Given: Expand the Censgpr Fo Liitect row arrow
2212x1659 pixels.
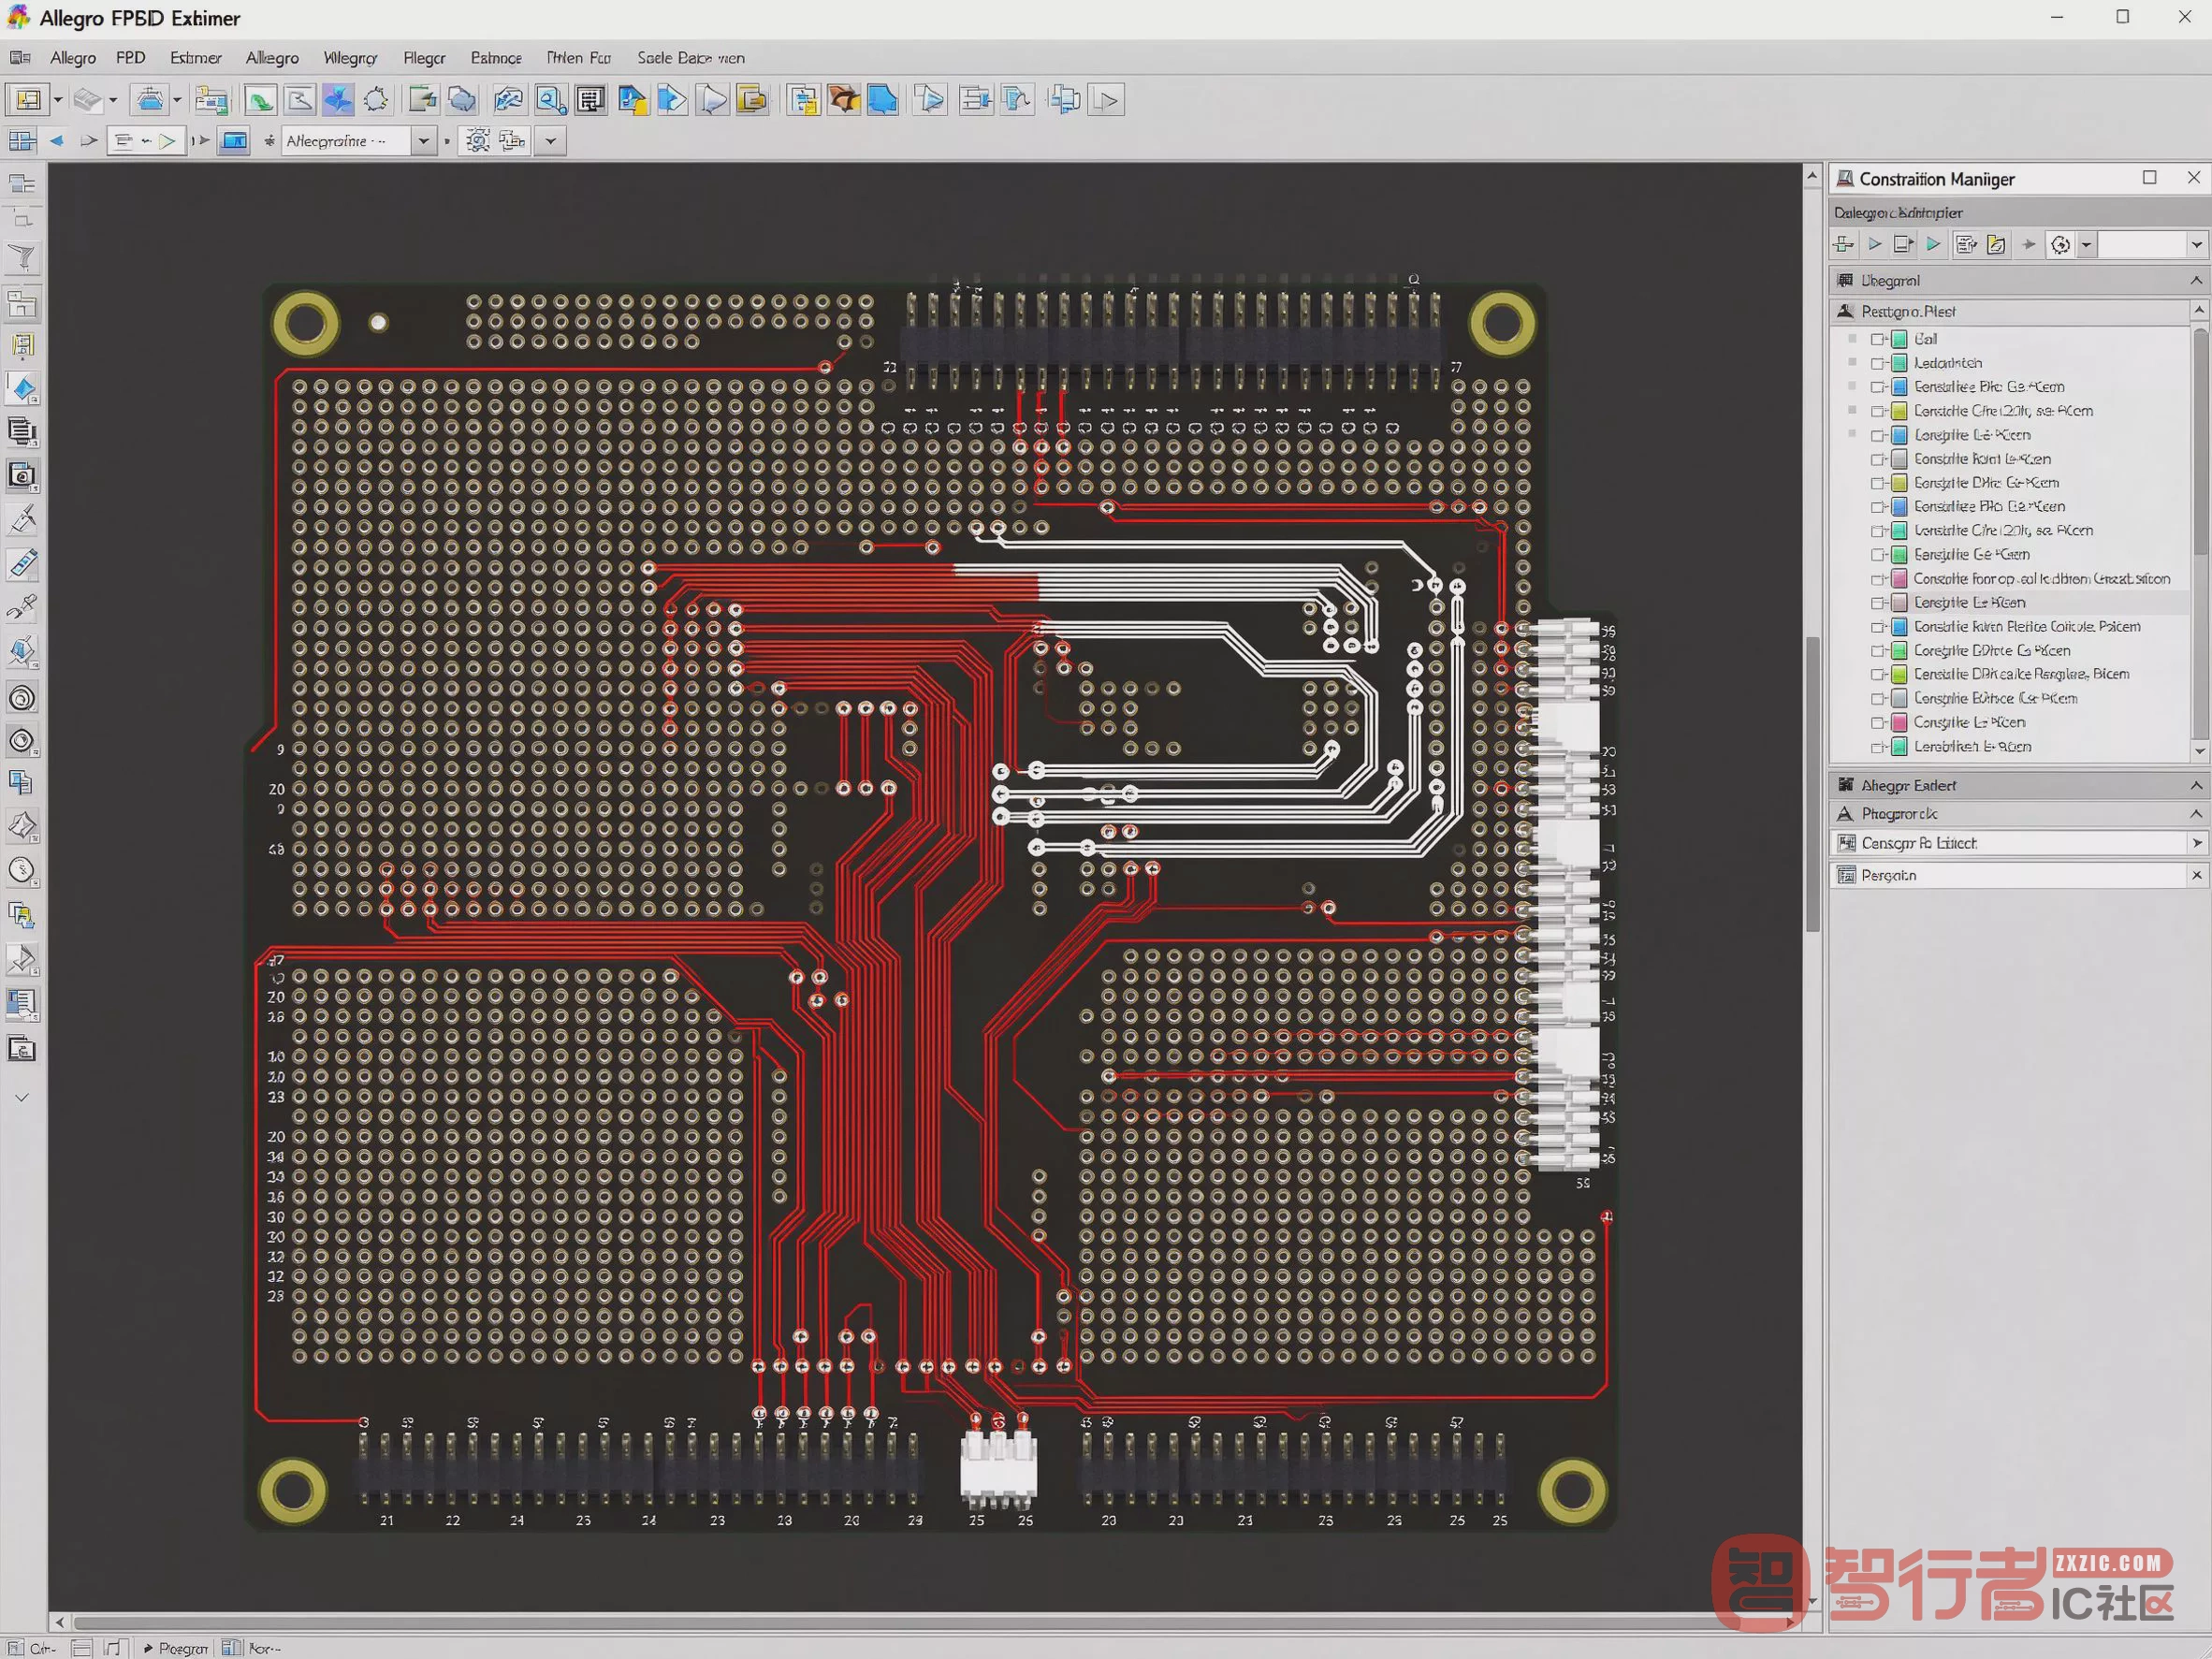Looking at the screenshot, I should (x=2196, y=843).
